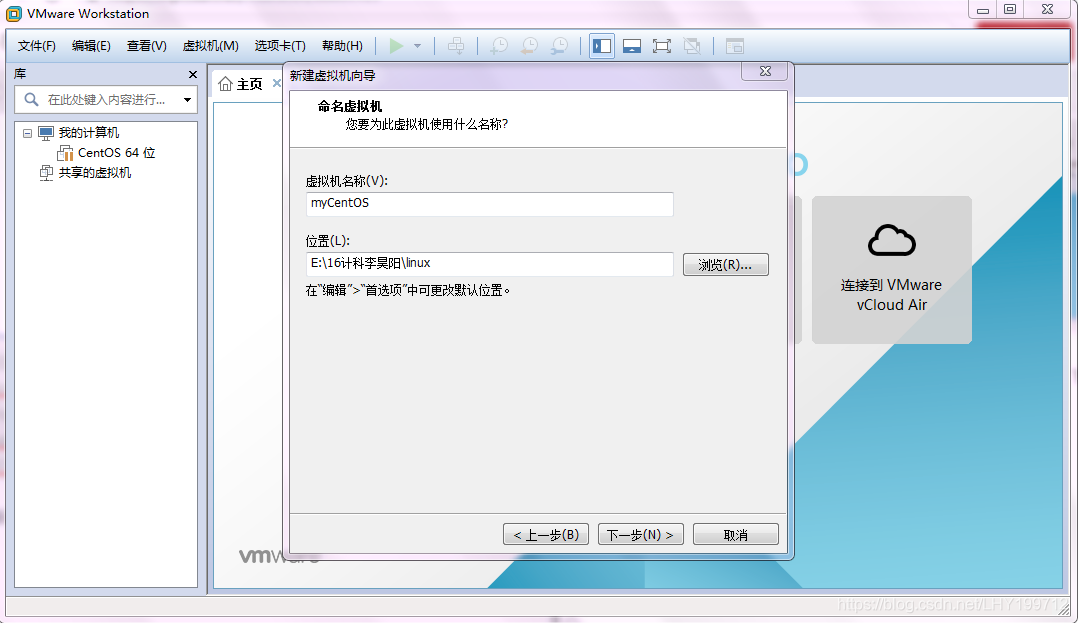The width and height of the screenshot is (1078, 623).
Task: Click the 位置 path input field
Action: point(490,264)
